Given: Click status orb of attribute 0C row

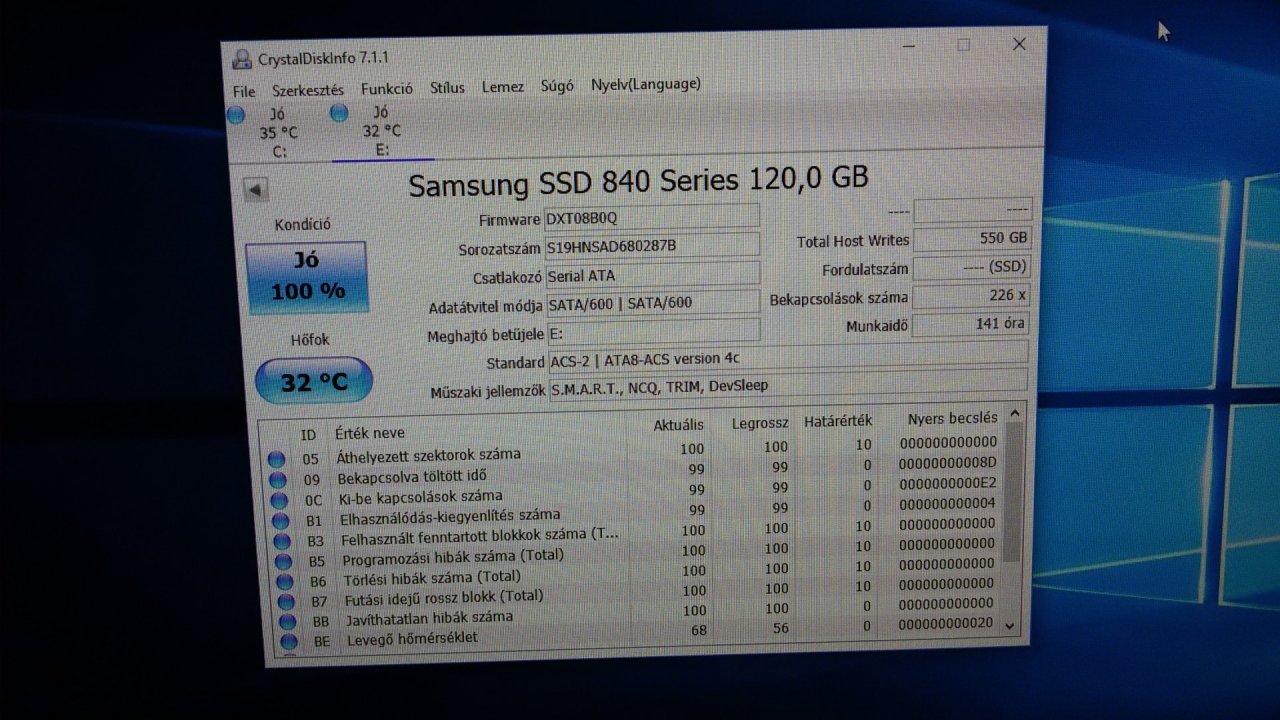Looking at the screenshot, I should coord(280,501).
